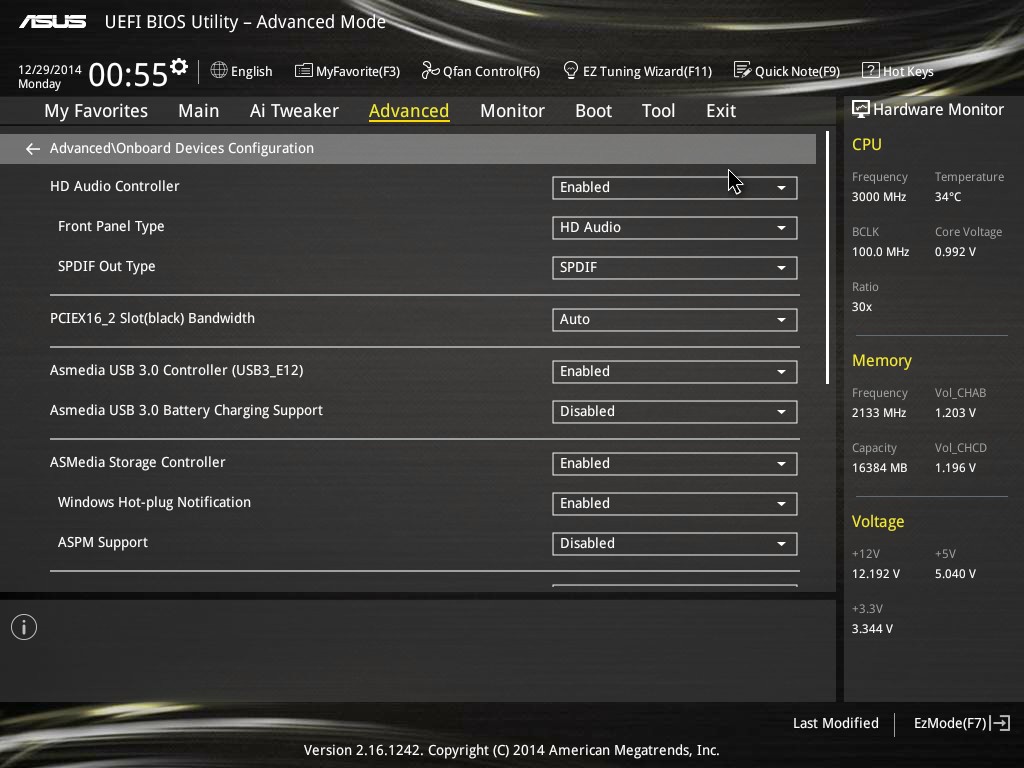Viewport: 1024px width, 768px height.
Task: Click the Qfan Control fan icon
Action: [x=430, y=71]
